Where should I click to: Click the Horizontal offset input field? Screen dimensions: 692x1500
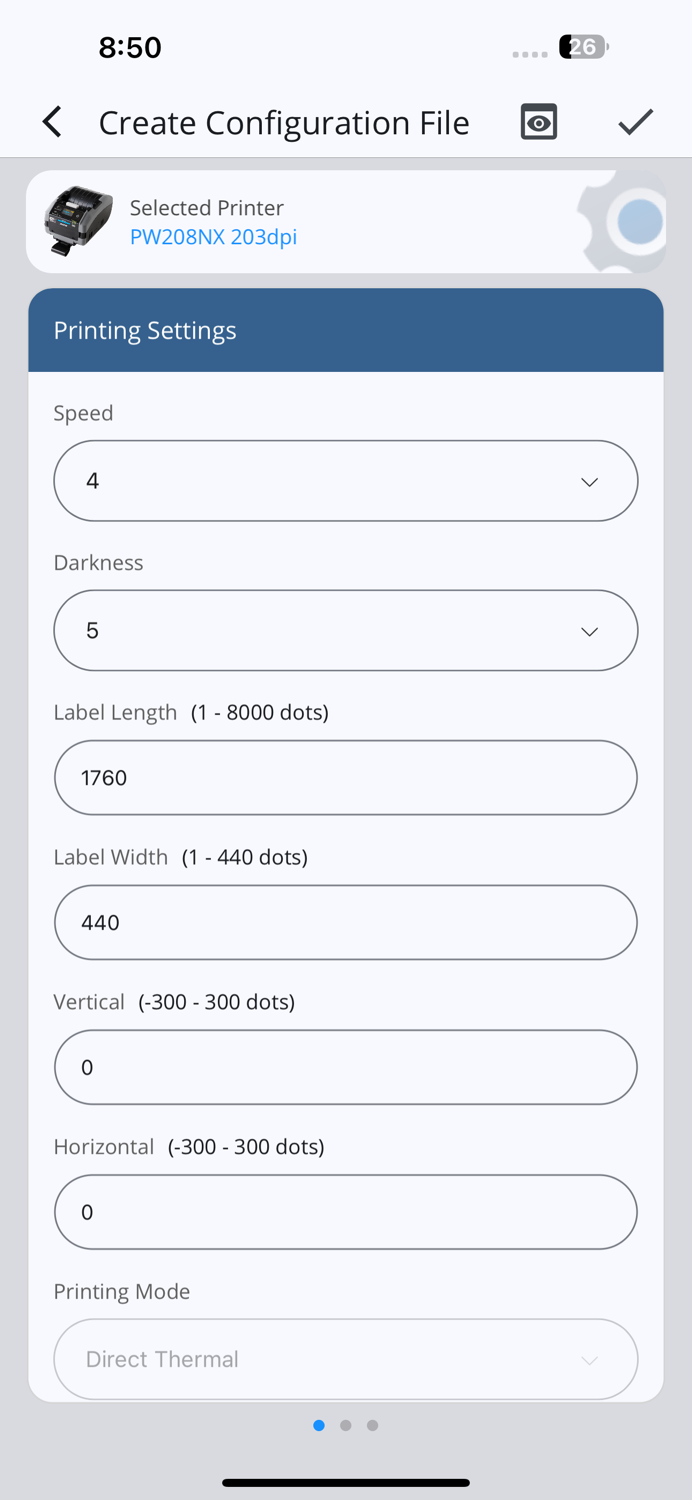[345, 1212]
